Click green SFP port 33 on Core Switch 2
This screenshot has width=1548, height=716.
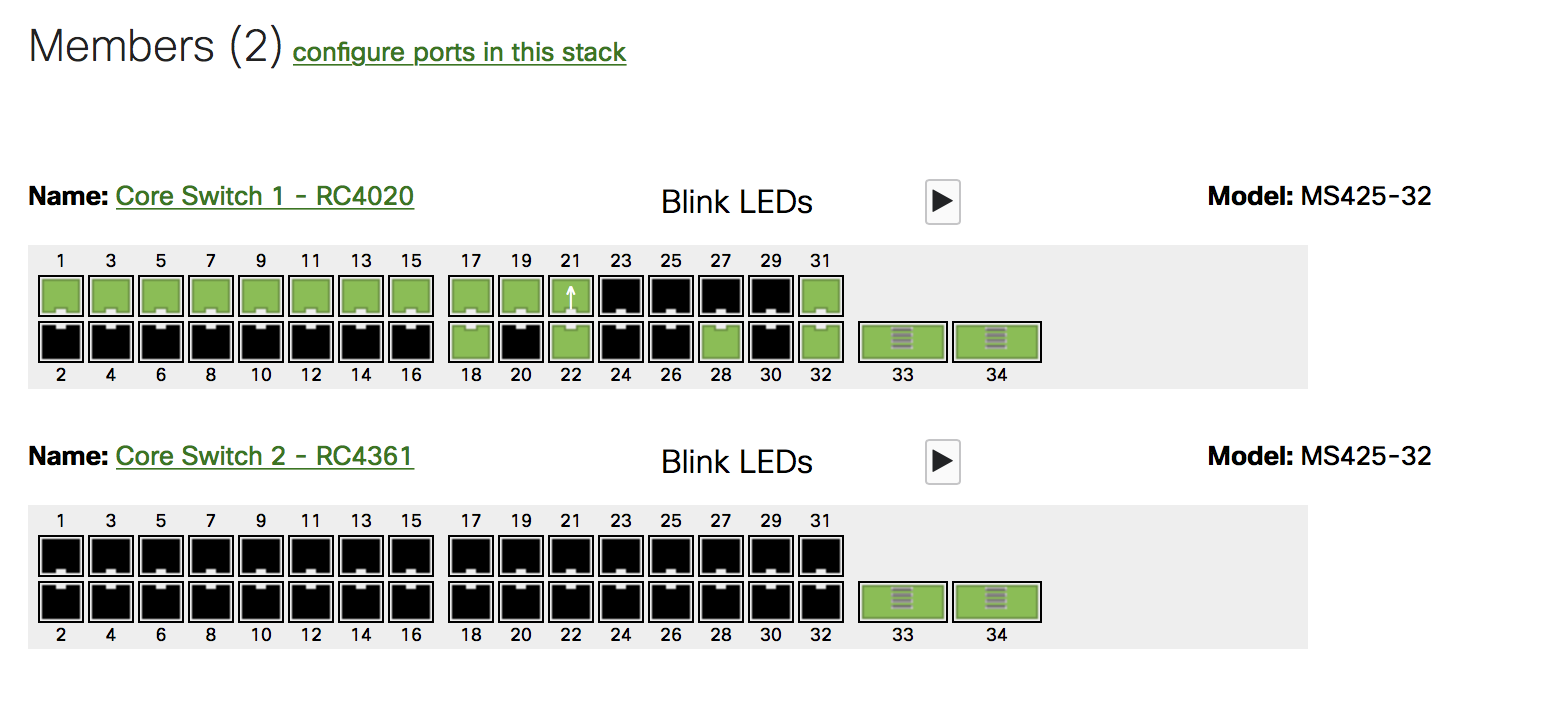click(902, 601)
